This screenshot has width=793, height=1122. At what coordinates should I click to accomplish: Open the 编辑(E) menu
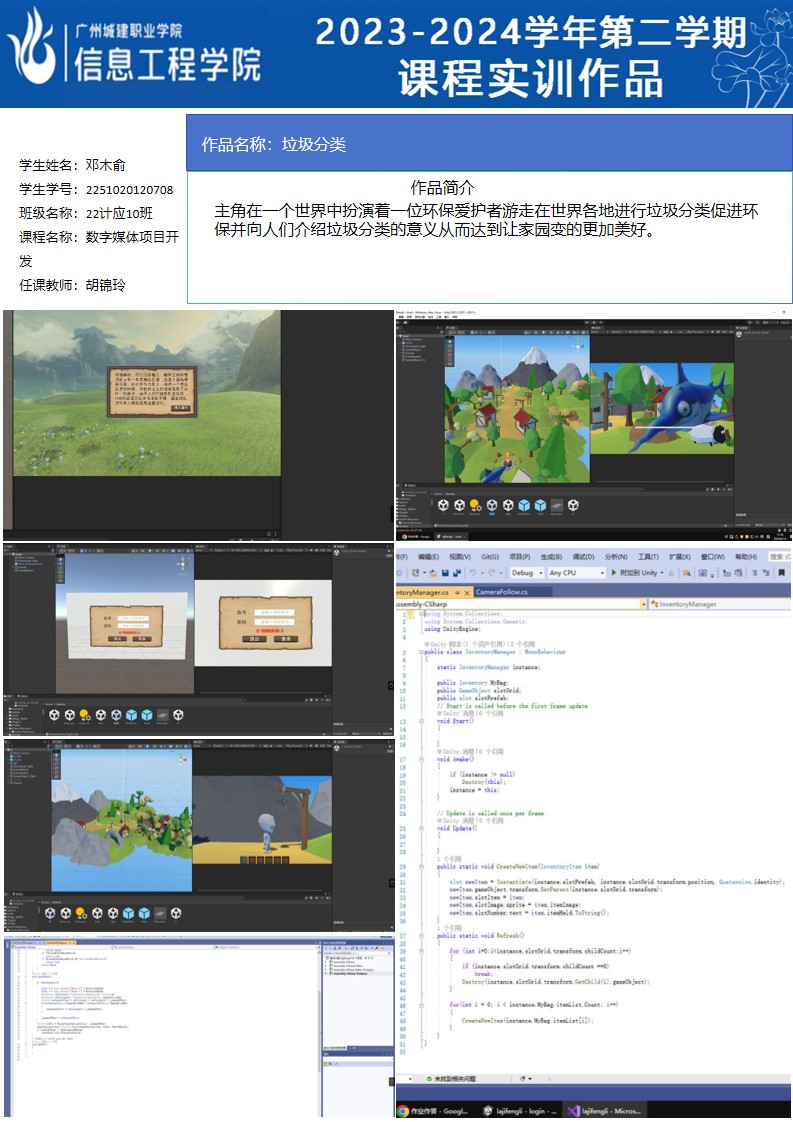(428, 556)
